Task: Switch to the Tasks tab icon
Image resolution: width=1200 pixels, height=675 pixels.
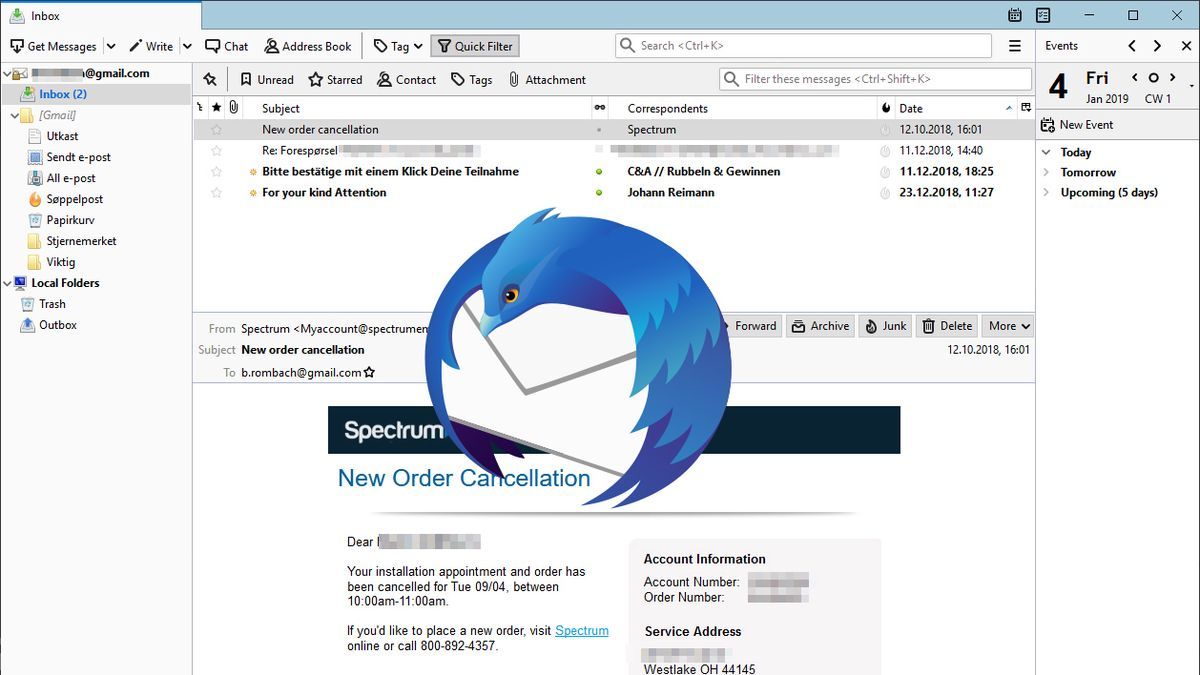Action: pyautogui.click(x=1043, y=15)
